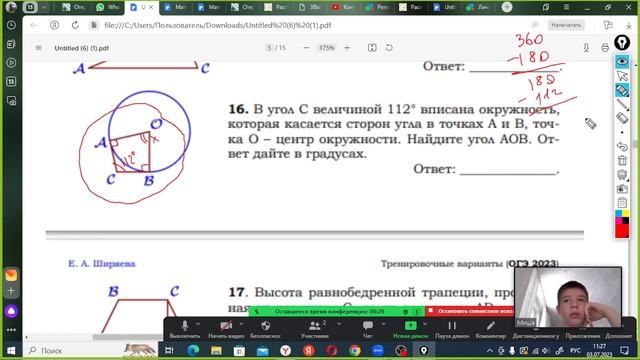The width and height of the screenshot is (640, 360).
Task: Click the participant video thumbnail Миша
Action: [x=568, y=297]
